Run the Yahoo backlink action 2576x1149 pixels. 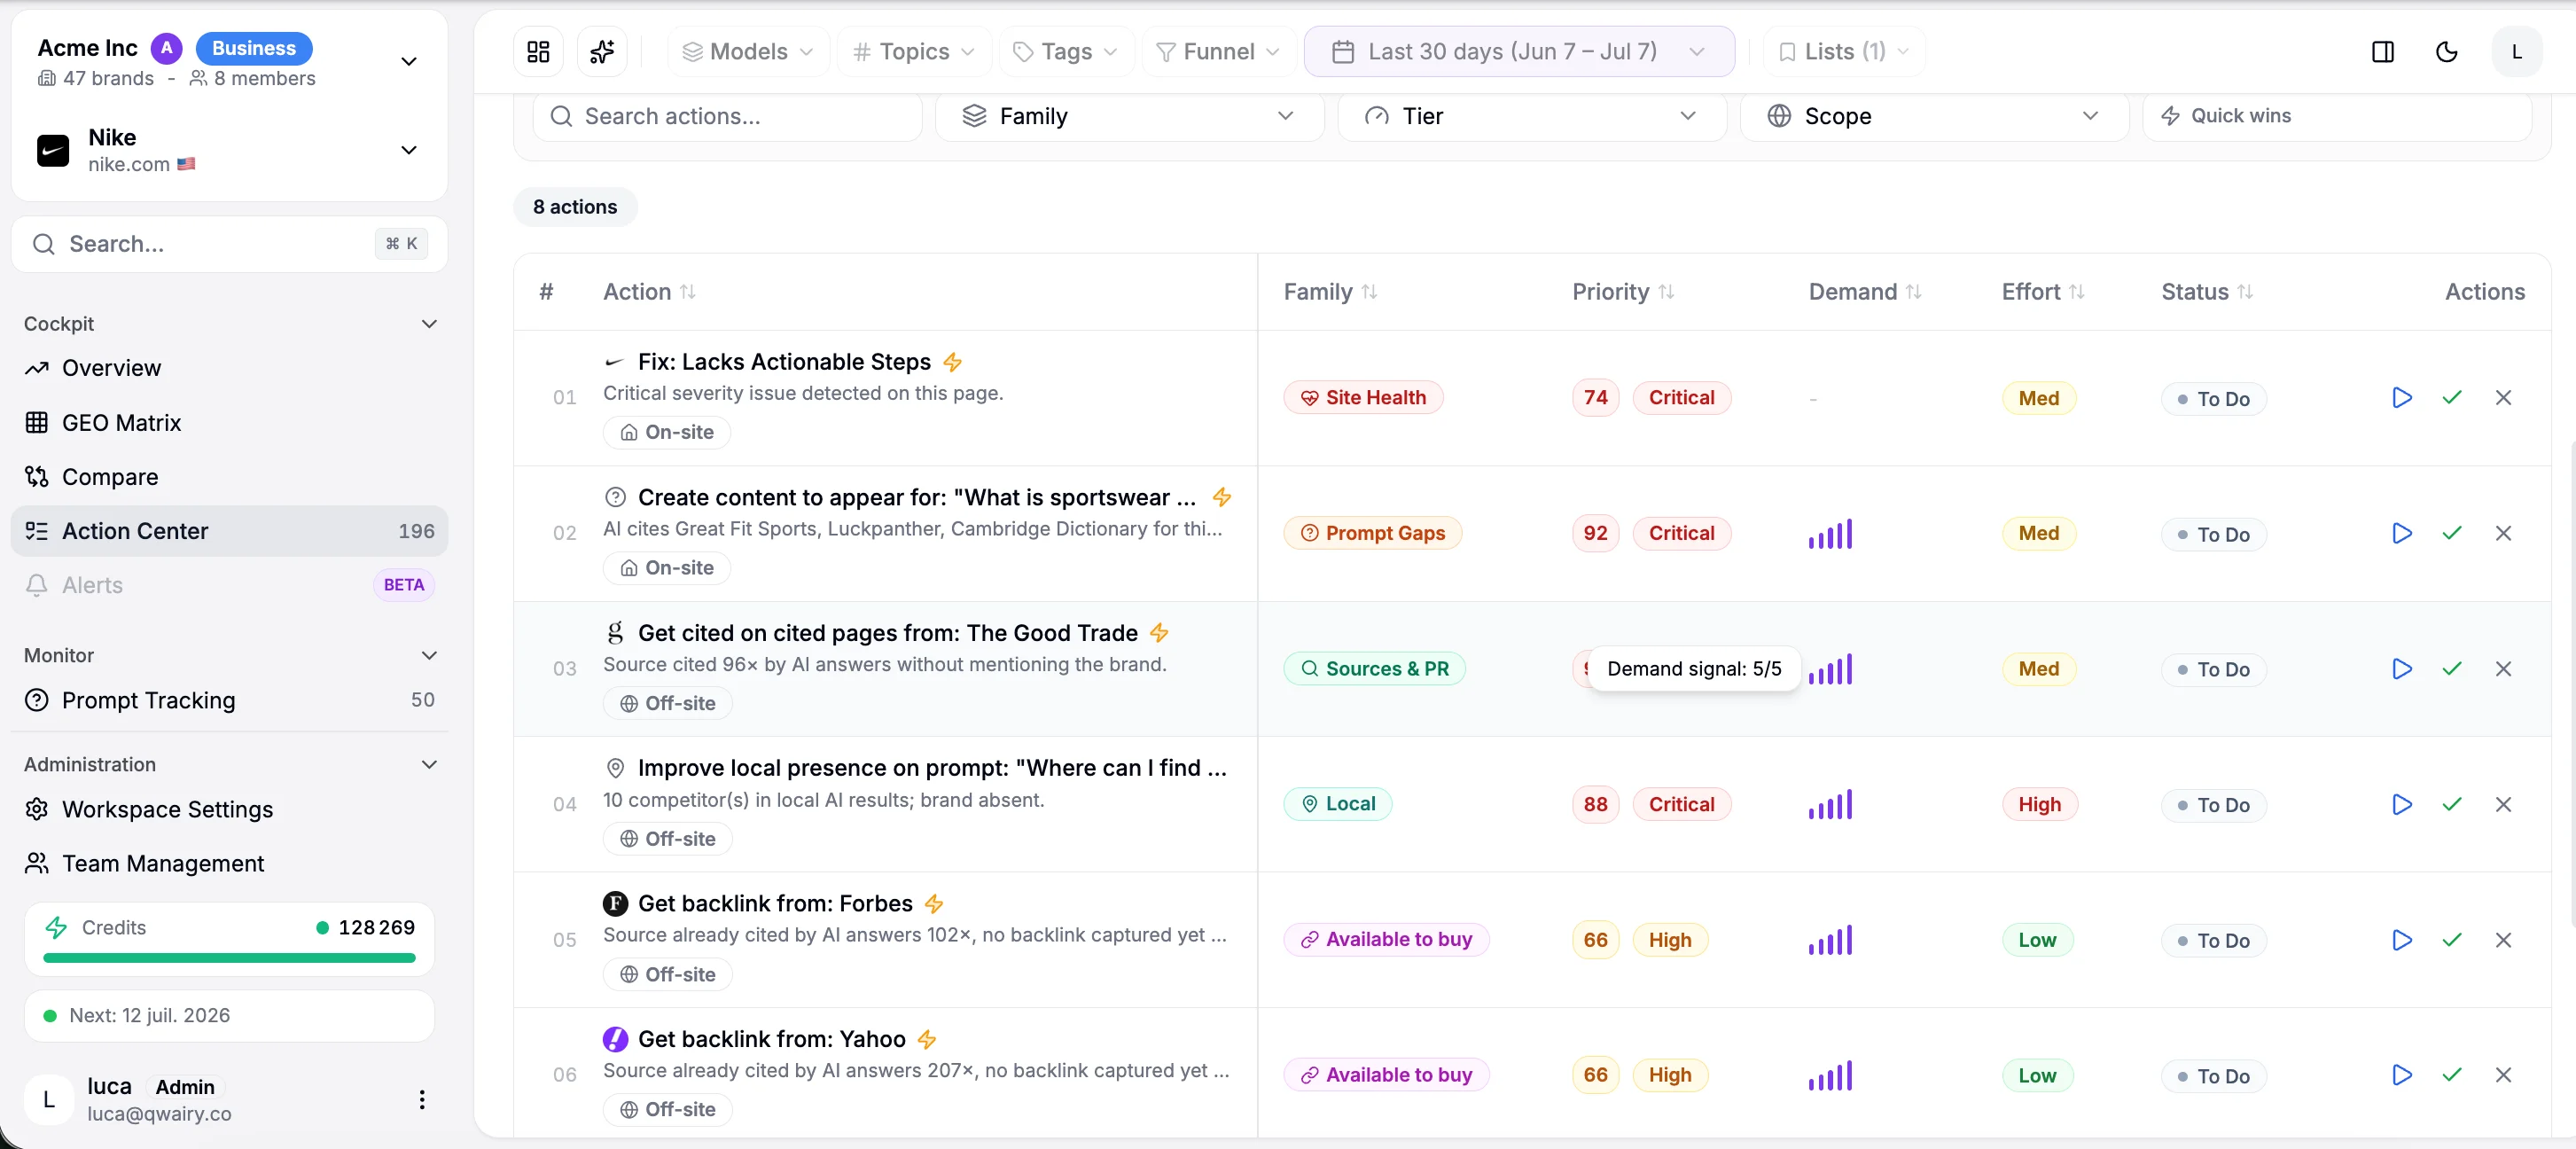[x=2401, y=1076]
